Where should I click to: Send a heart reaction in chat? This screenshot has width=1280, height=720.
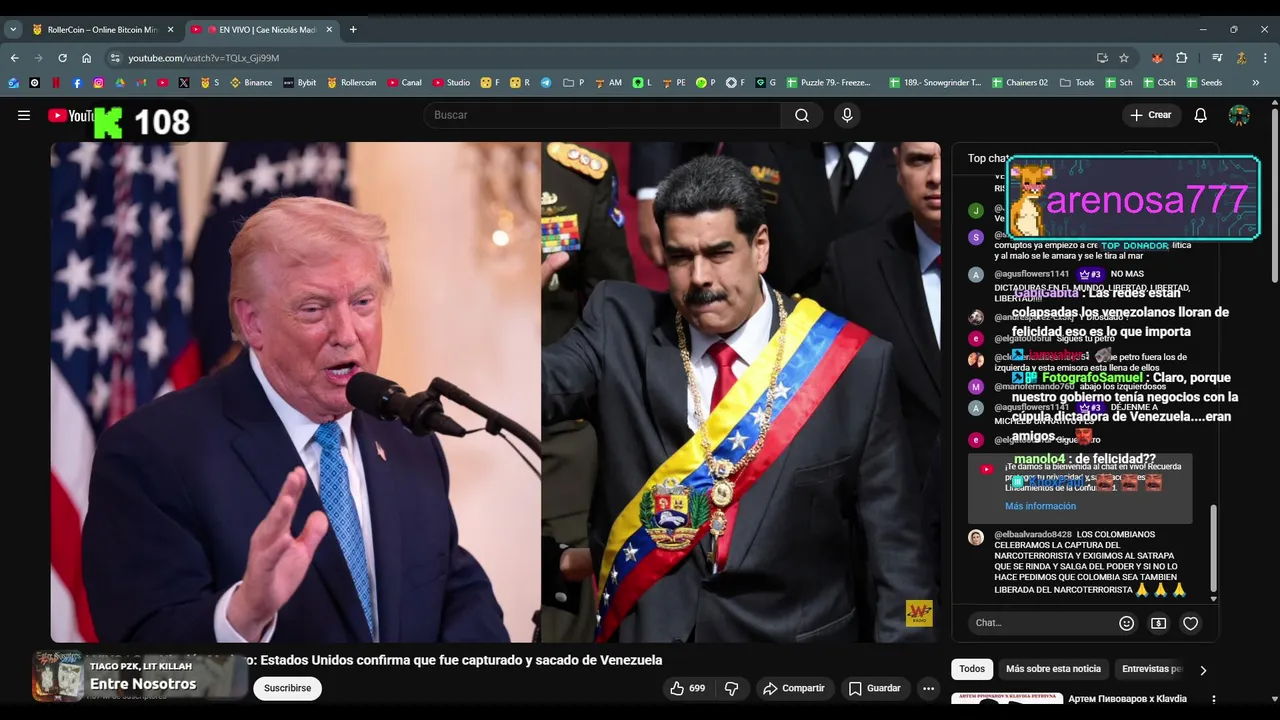[x=1190, y=623]
